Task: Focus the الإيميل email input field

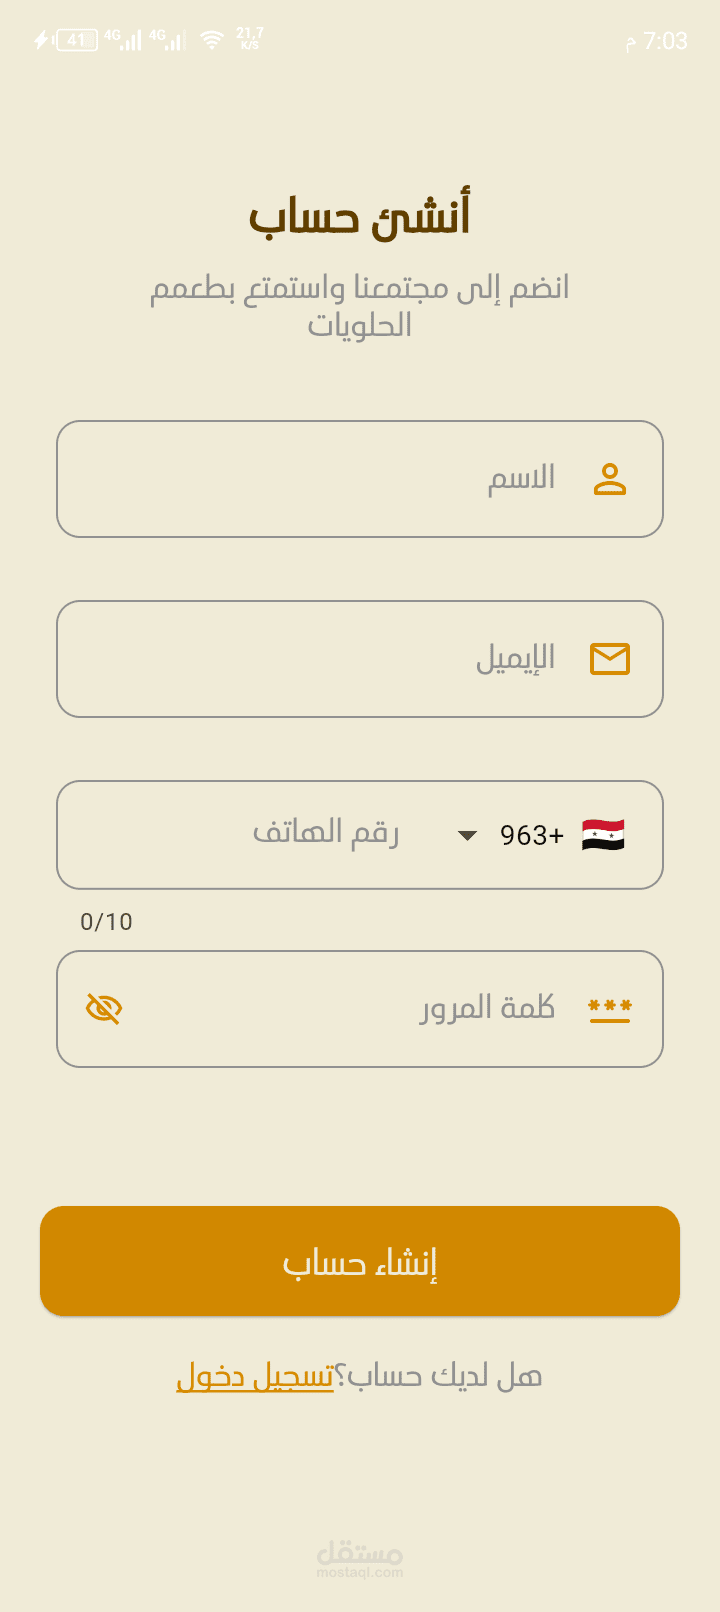Action: 330,659
